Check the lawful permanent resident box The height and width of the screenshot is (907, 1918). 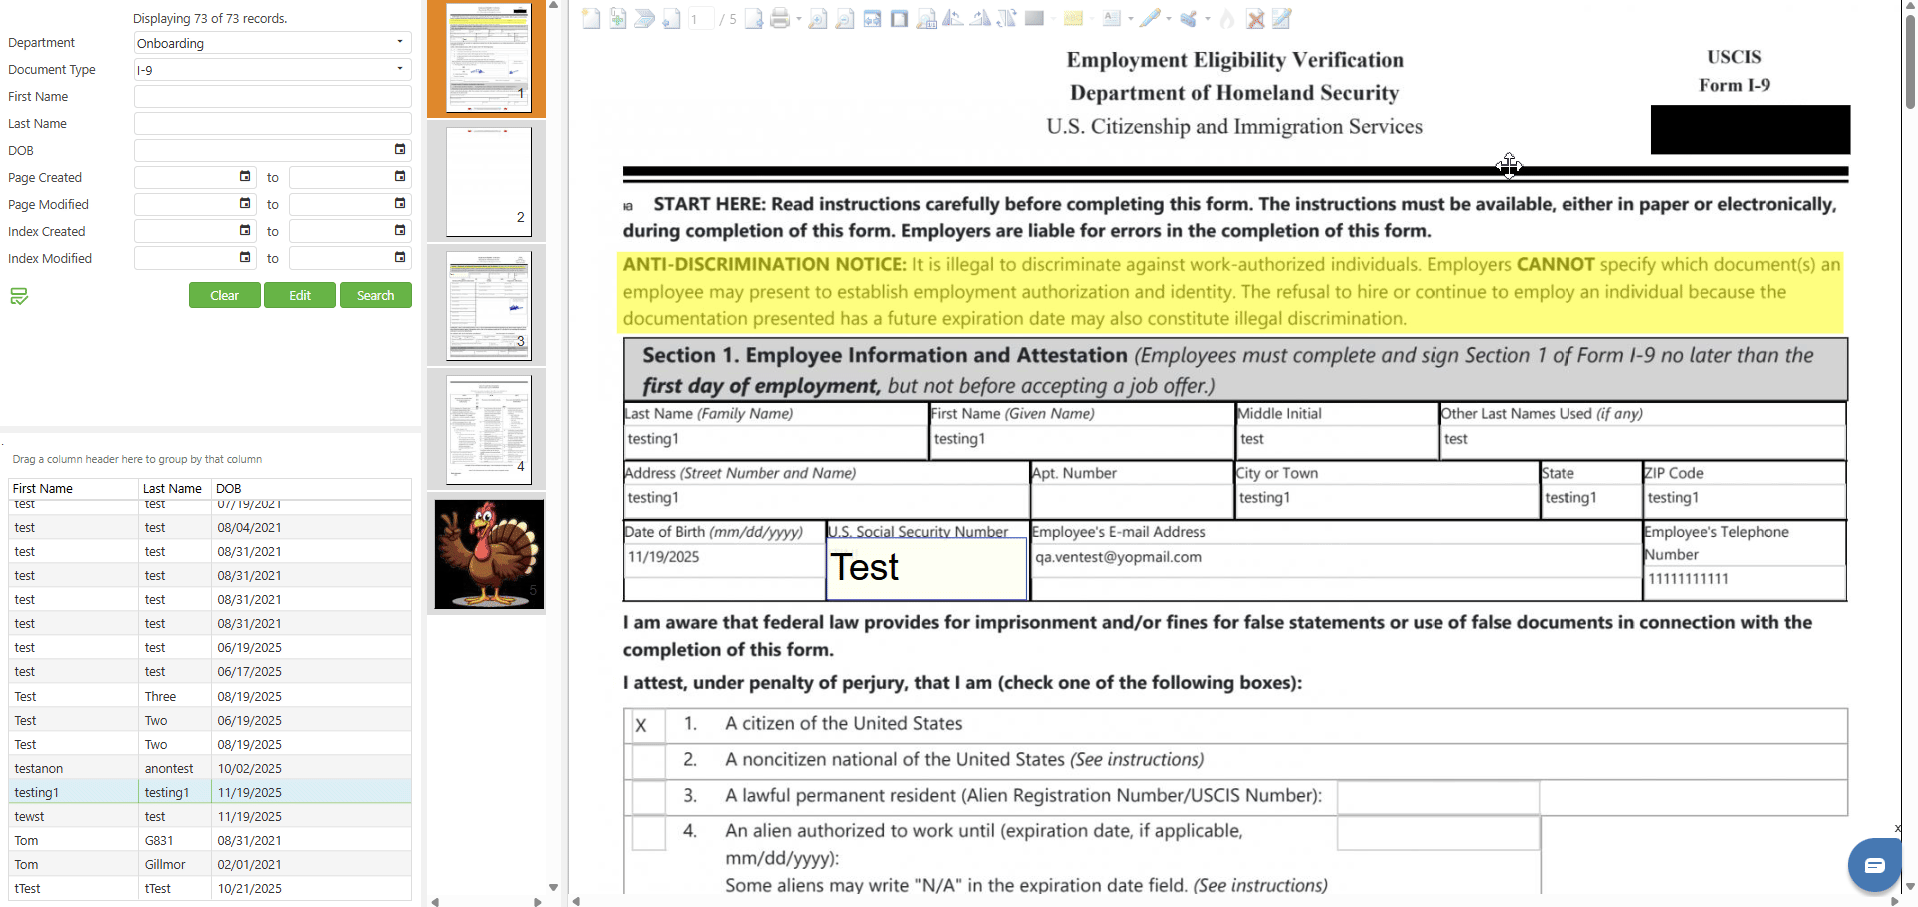[648, 797]
